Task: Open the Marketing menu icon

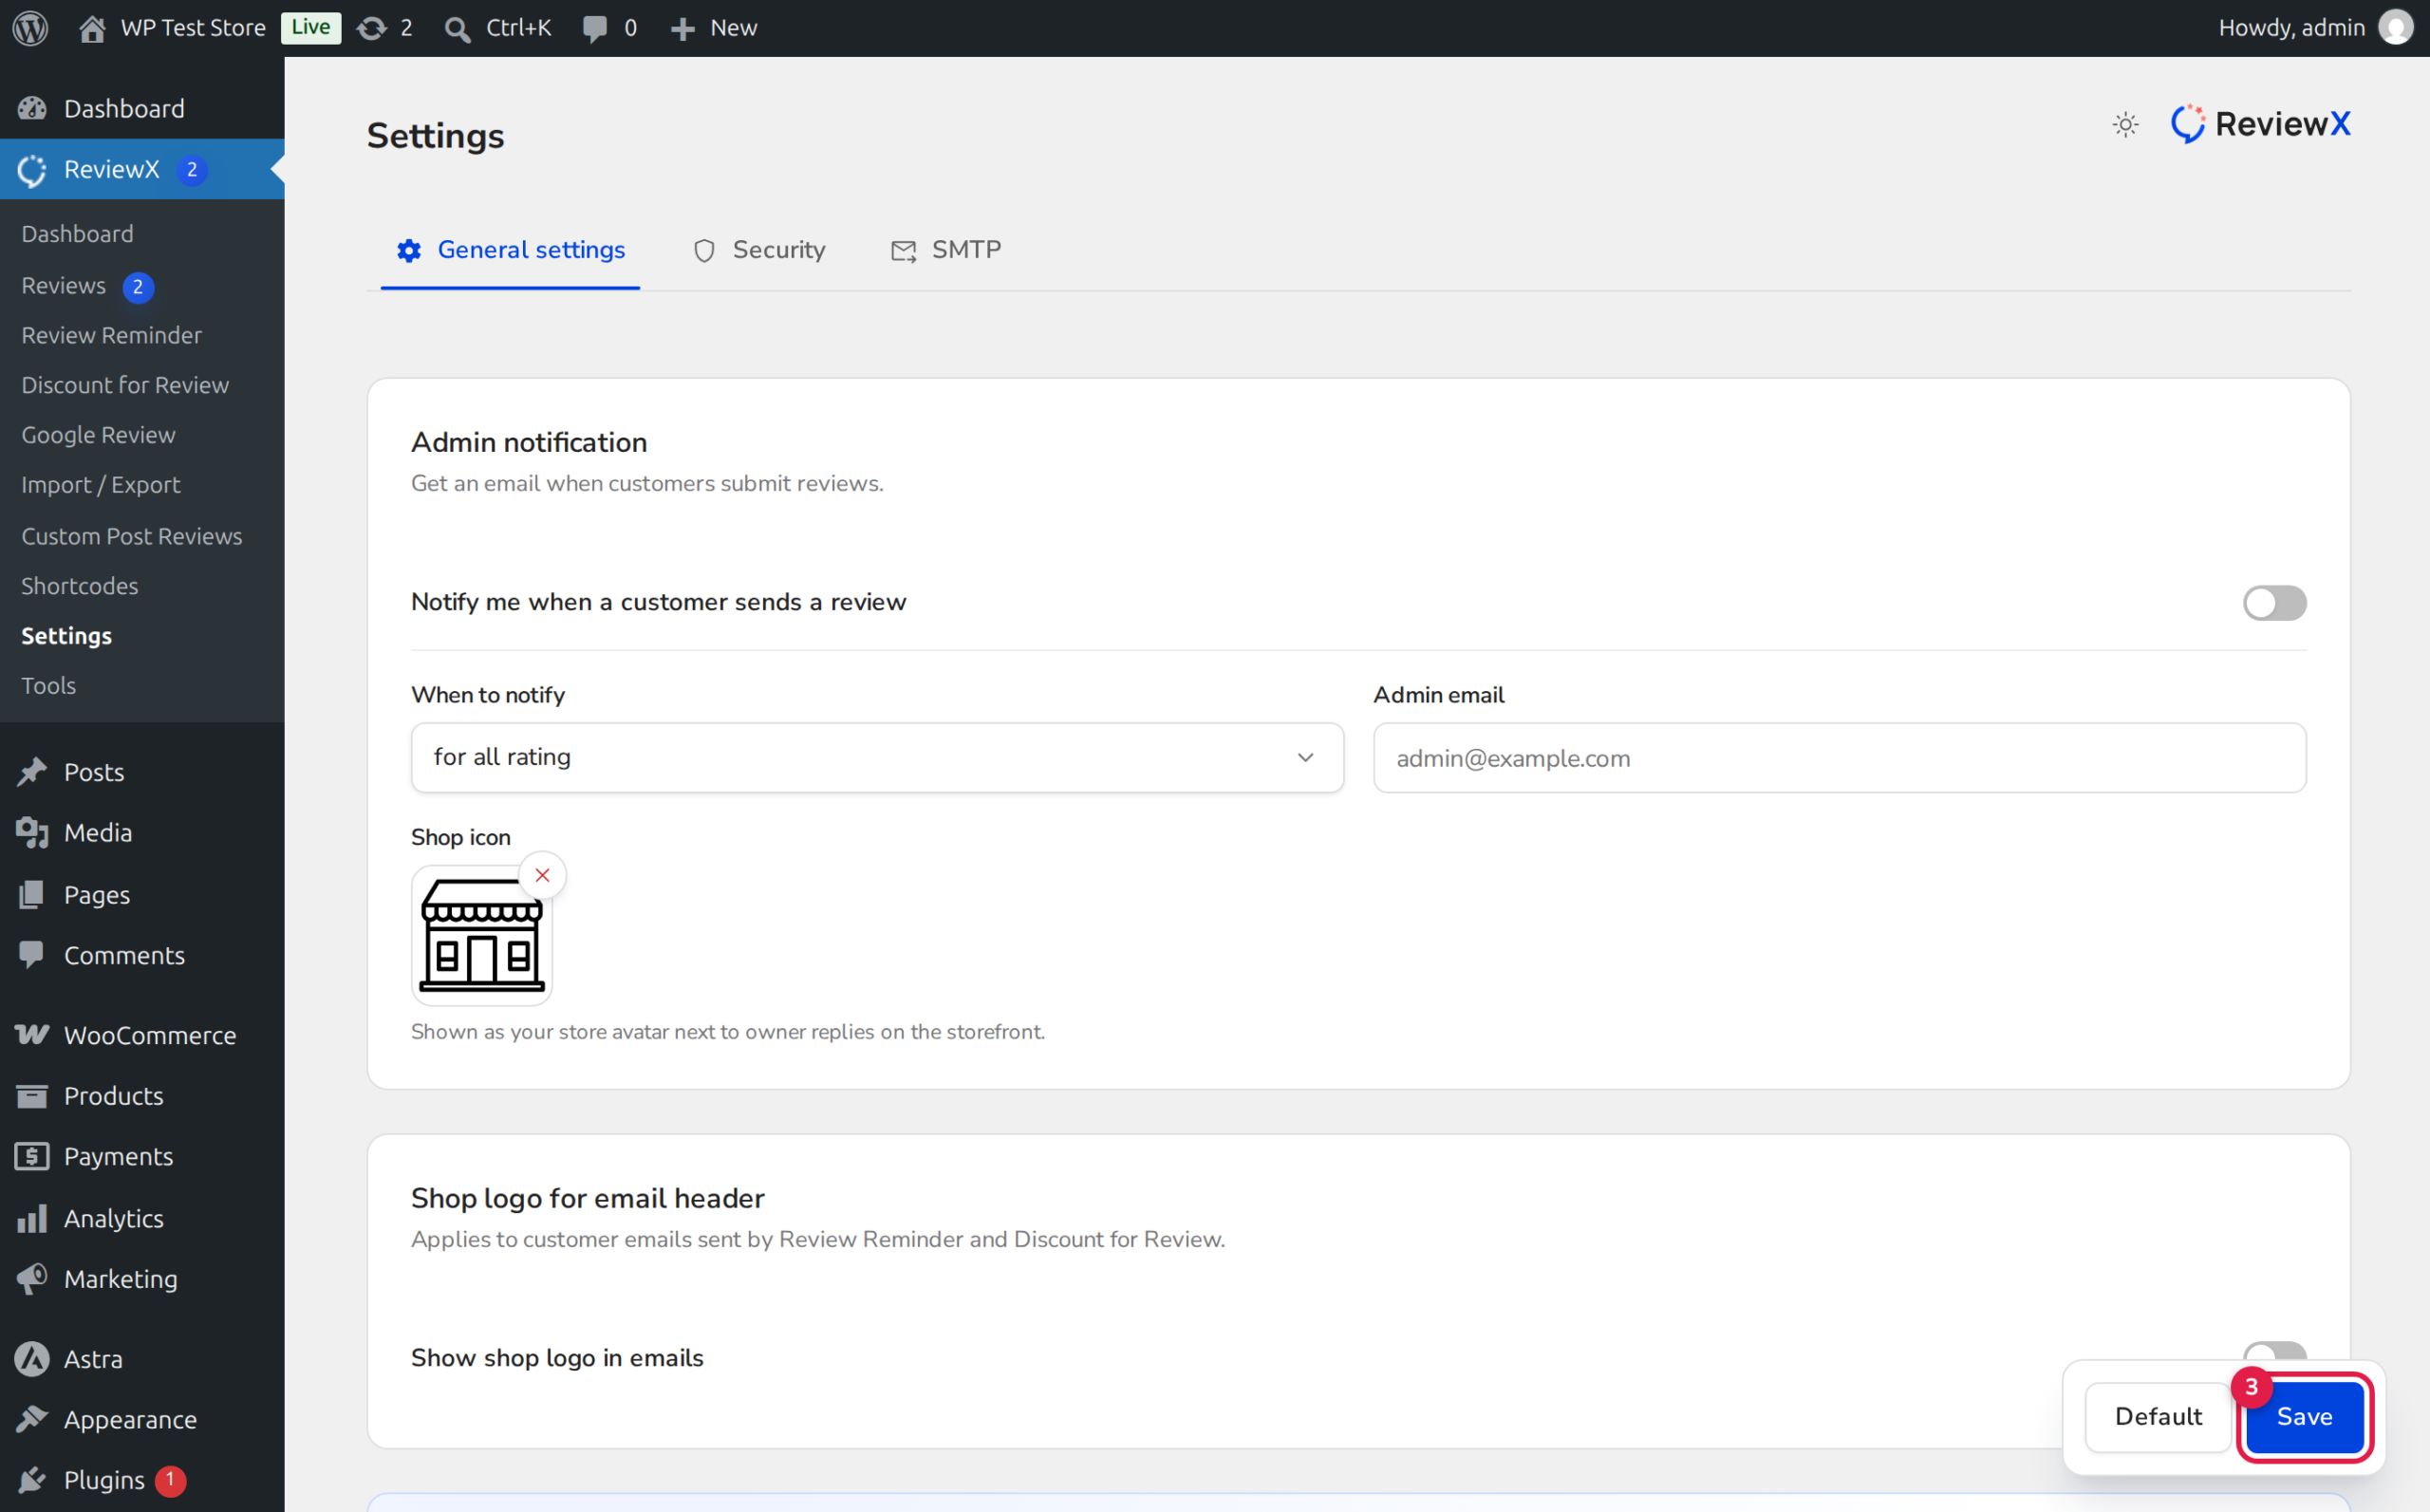Action: click(32, 1278)
